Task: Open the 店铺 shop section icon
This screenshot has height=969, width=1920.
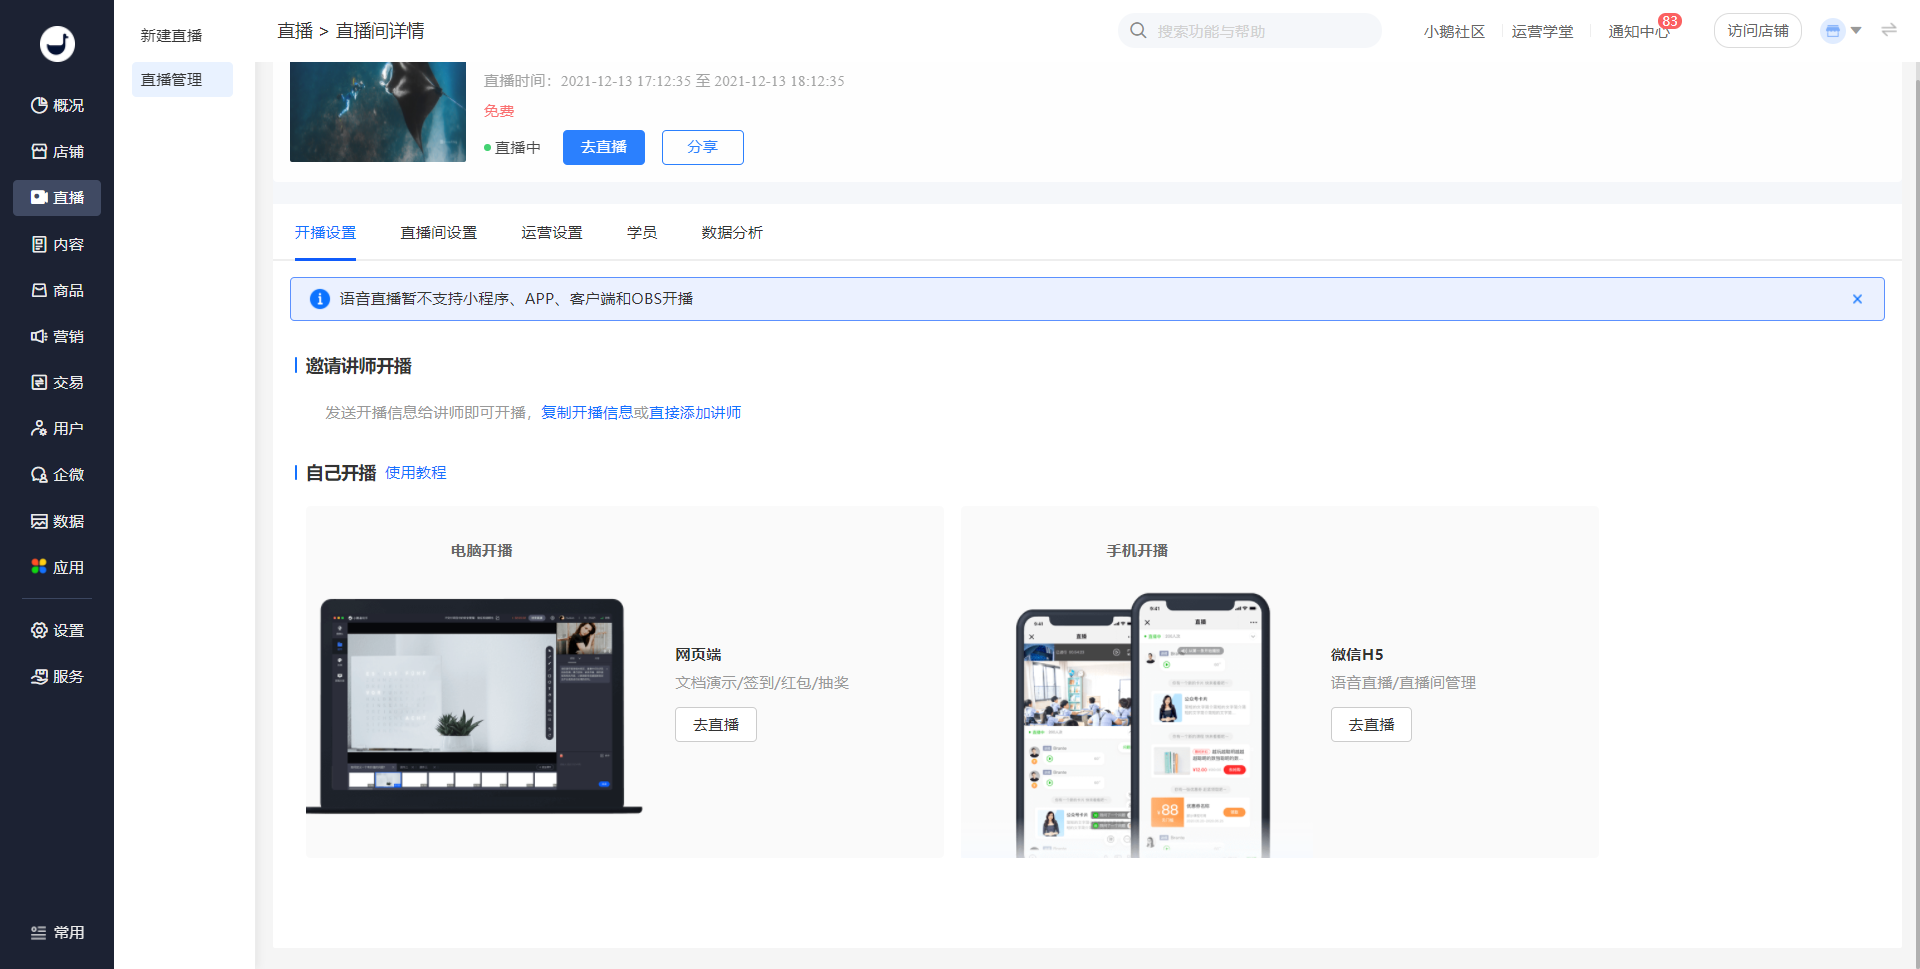Action: pos(39,151)
